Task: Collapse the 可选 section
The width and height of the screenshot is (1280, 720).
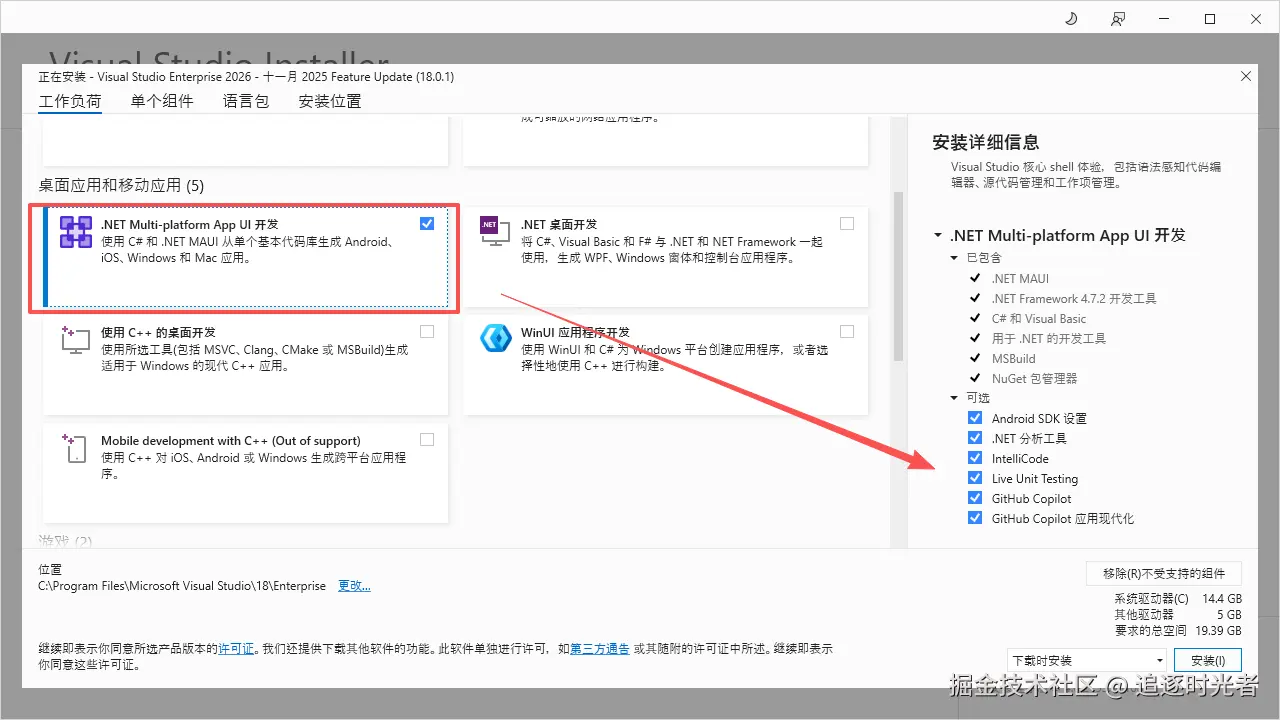Action: point(955,398)
